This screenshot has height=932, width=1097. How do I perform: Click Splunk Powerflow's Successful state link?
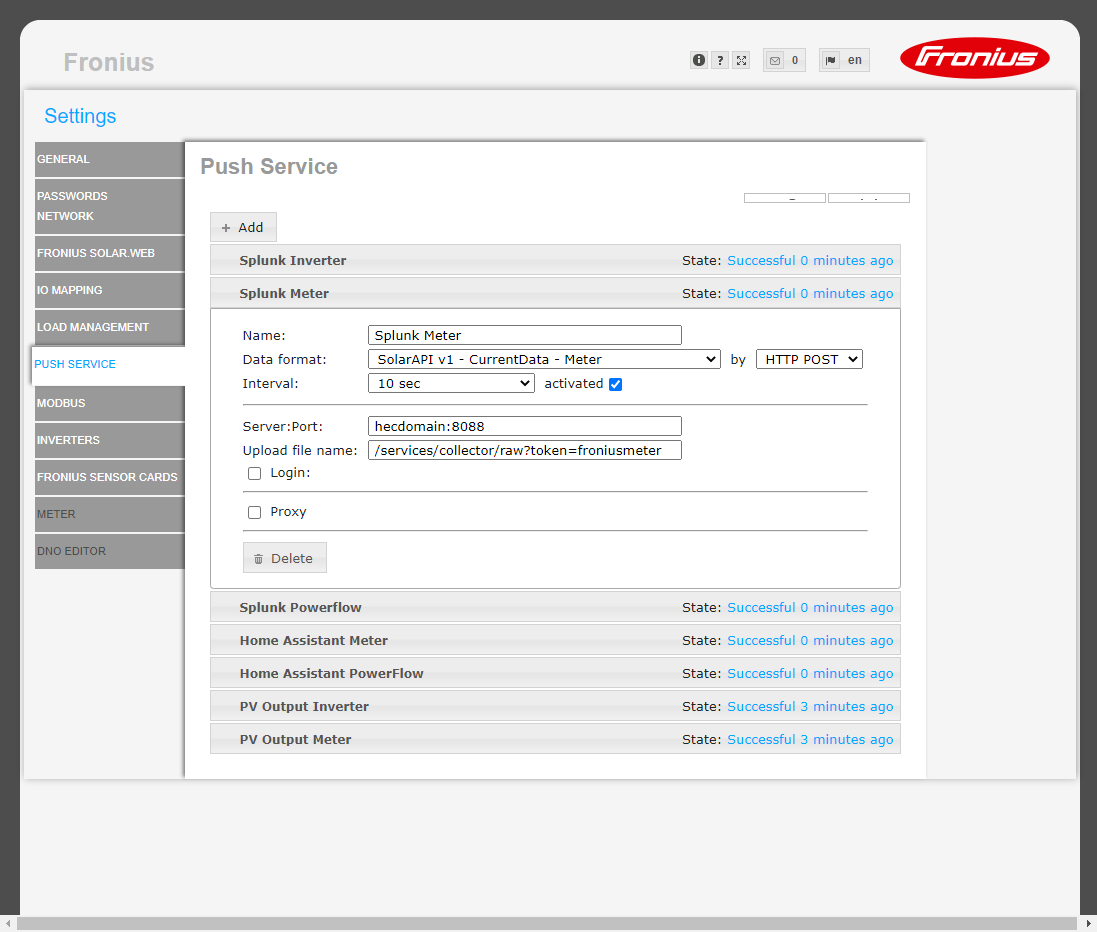[810, 607]
